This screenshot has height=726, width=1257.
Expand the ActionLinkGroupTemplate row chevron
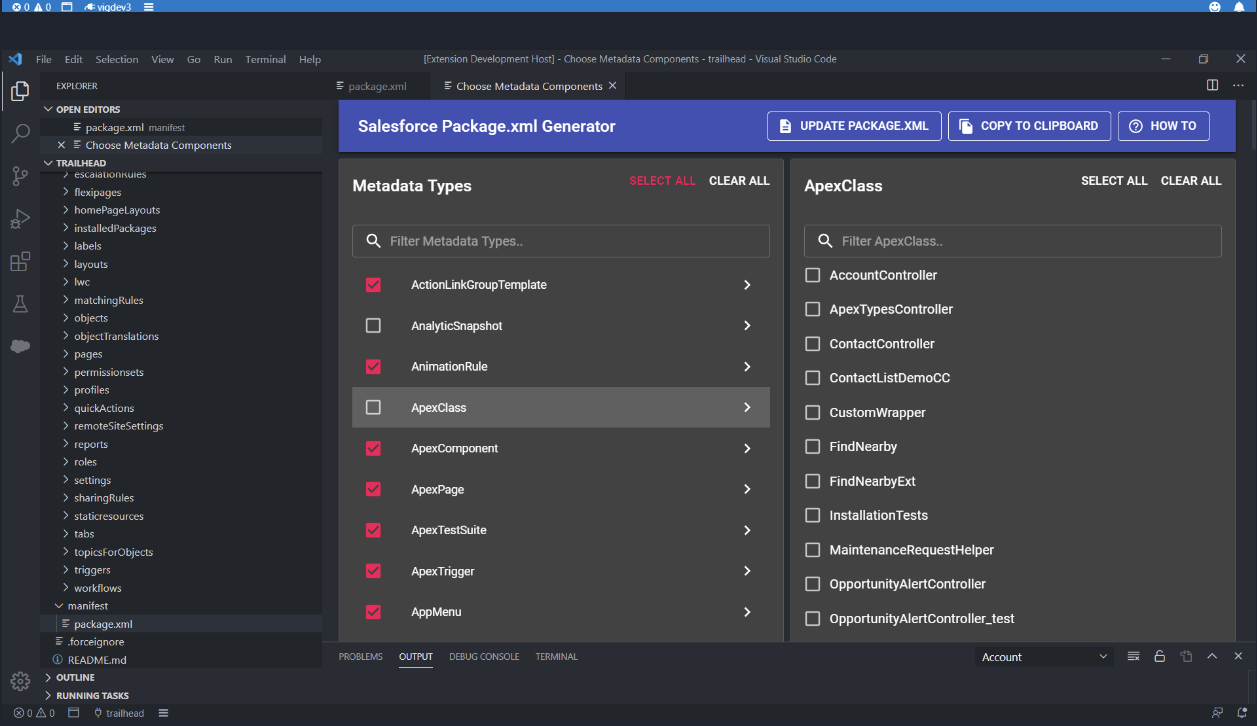pyautogui.click(x=747, y=285)
